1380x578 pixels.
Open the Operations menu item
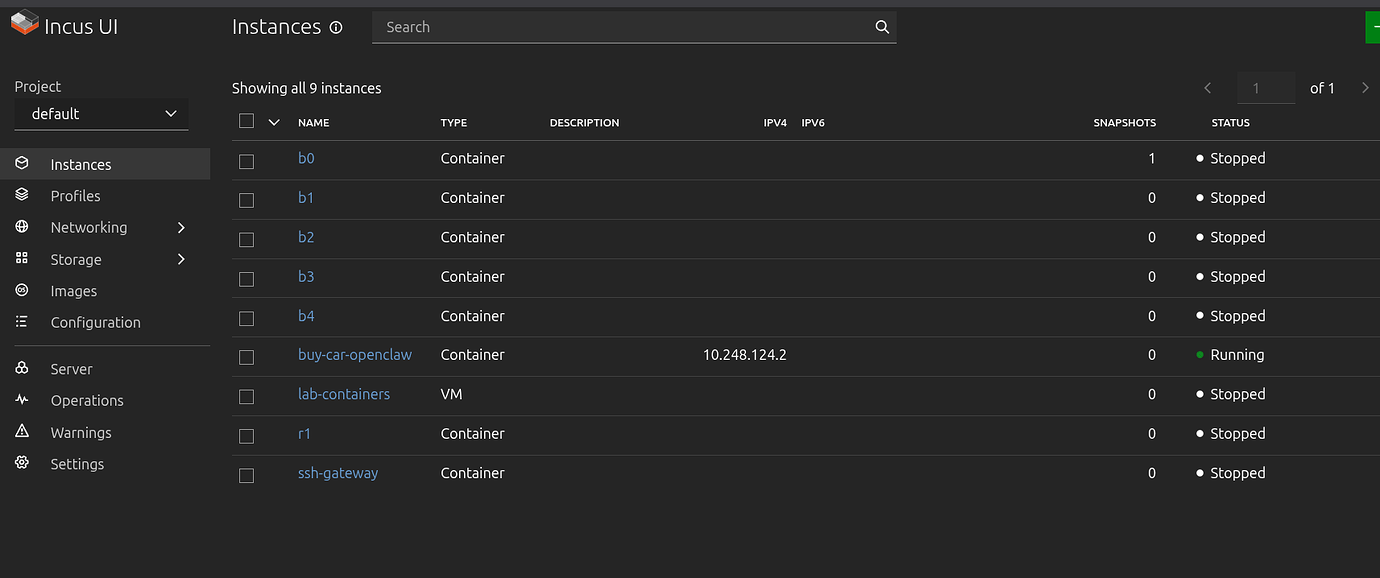[87, 400]
